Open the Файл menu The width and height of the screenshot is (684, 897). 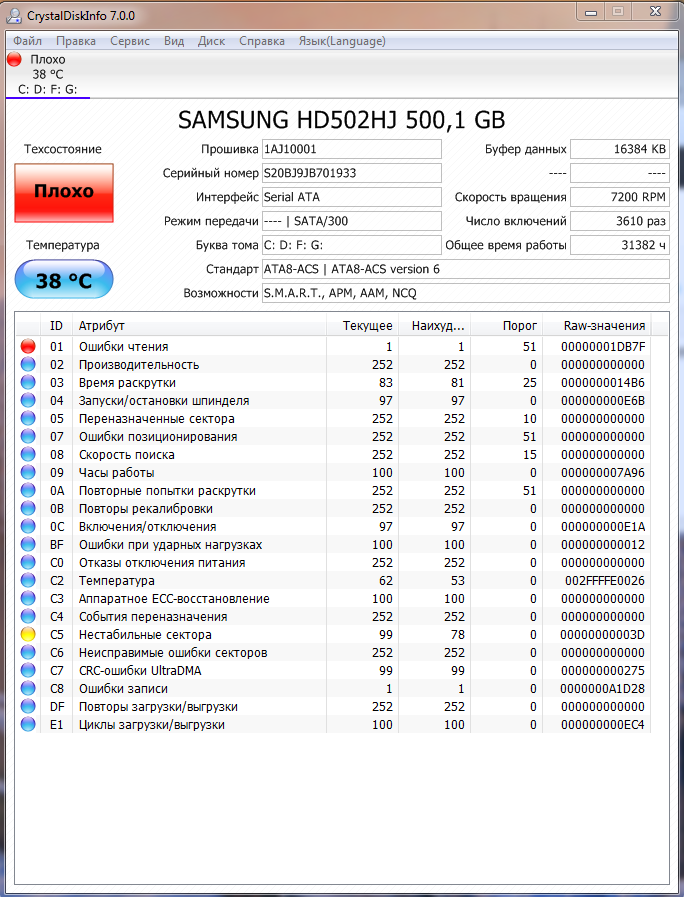tap(27, 41)
